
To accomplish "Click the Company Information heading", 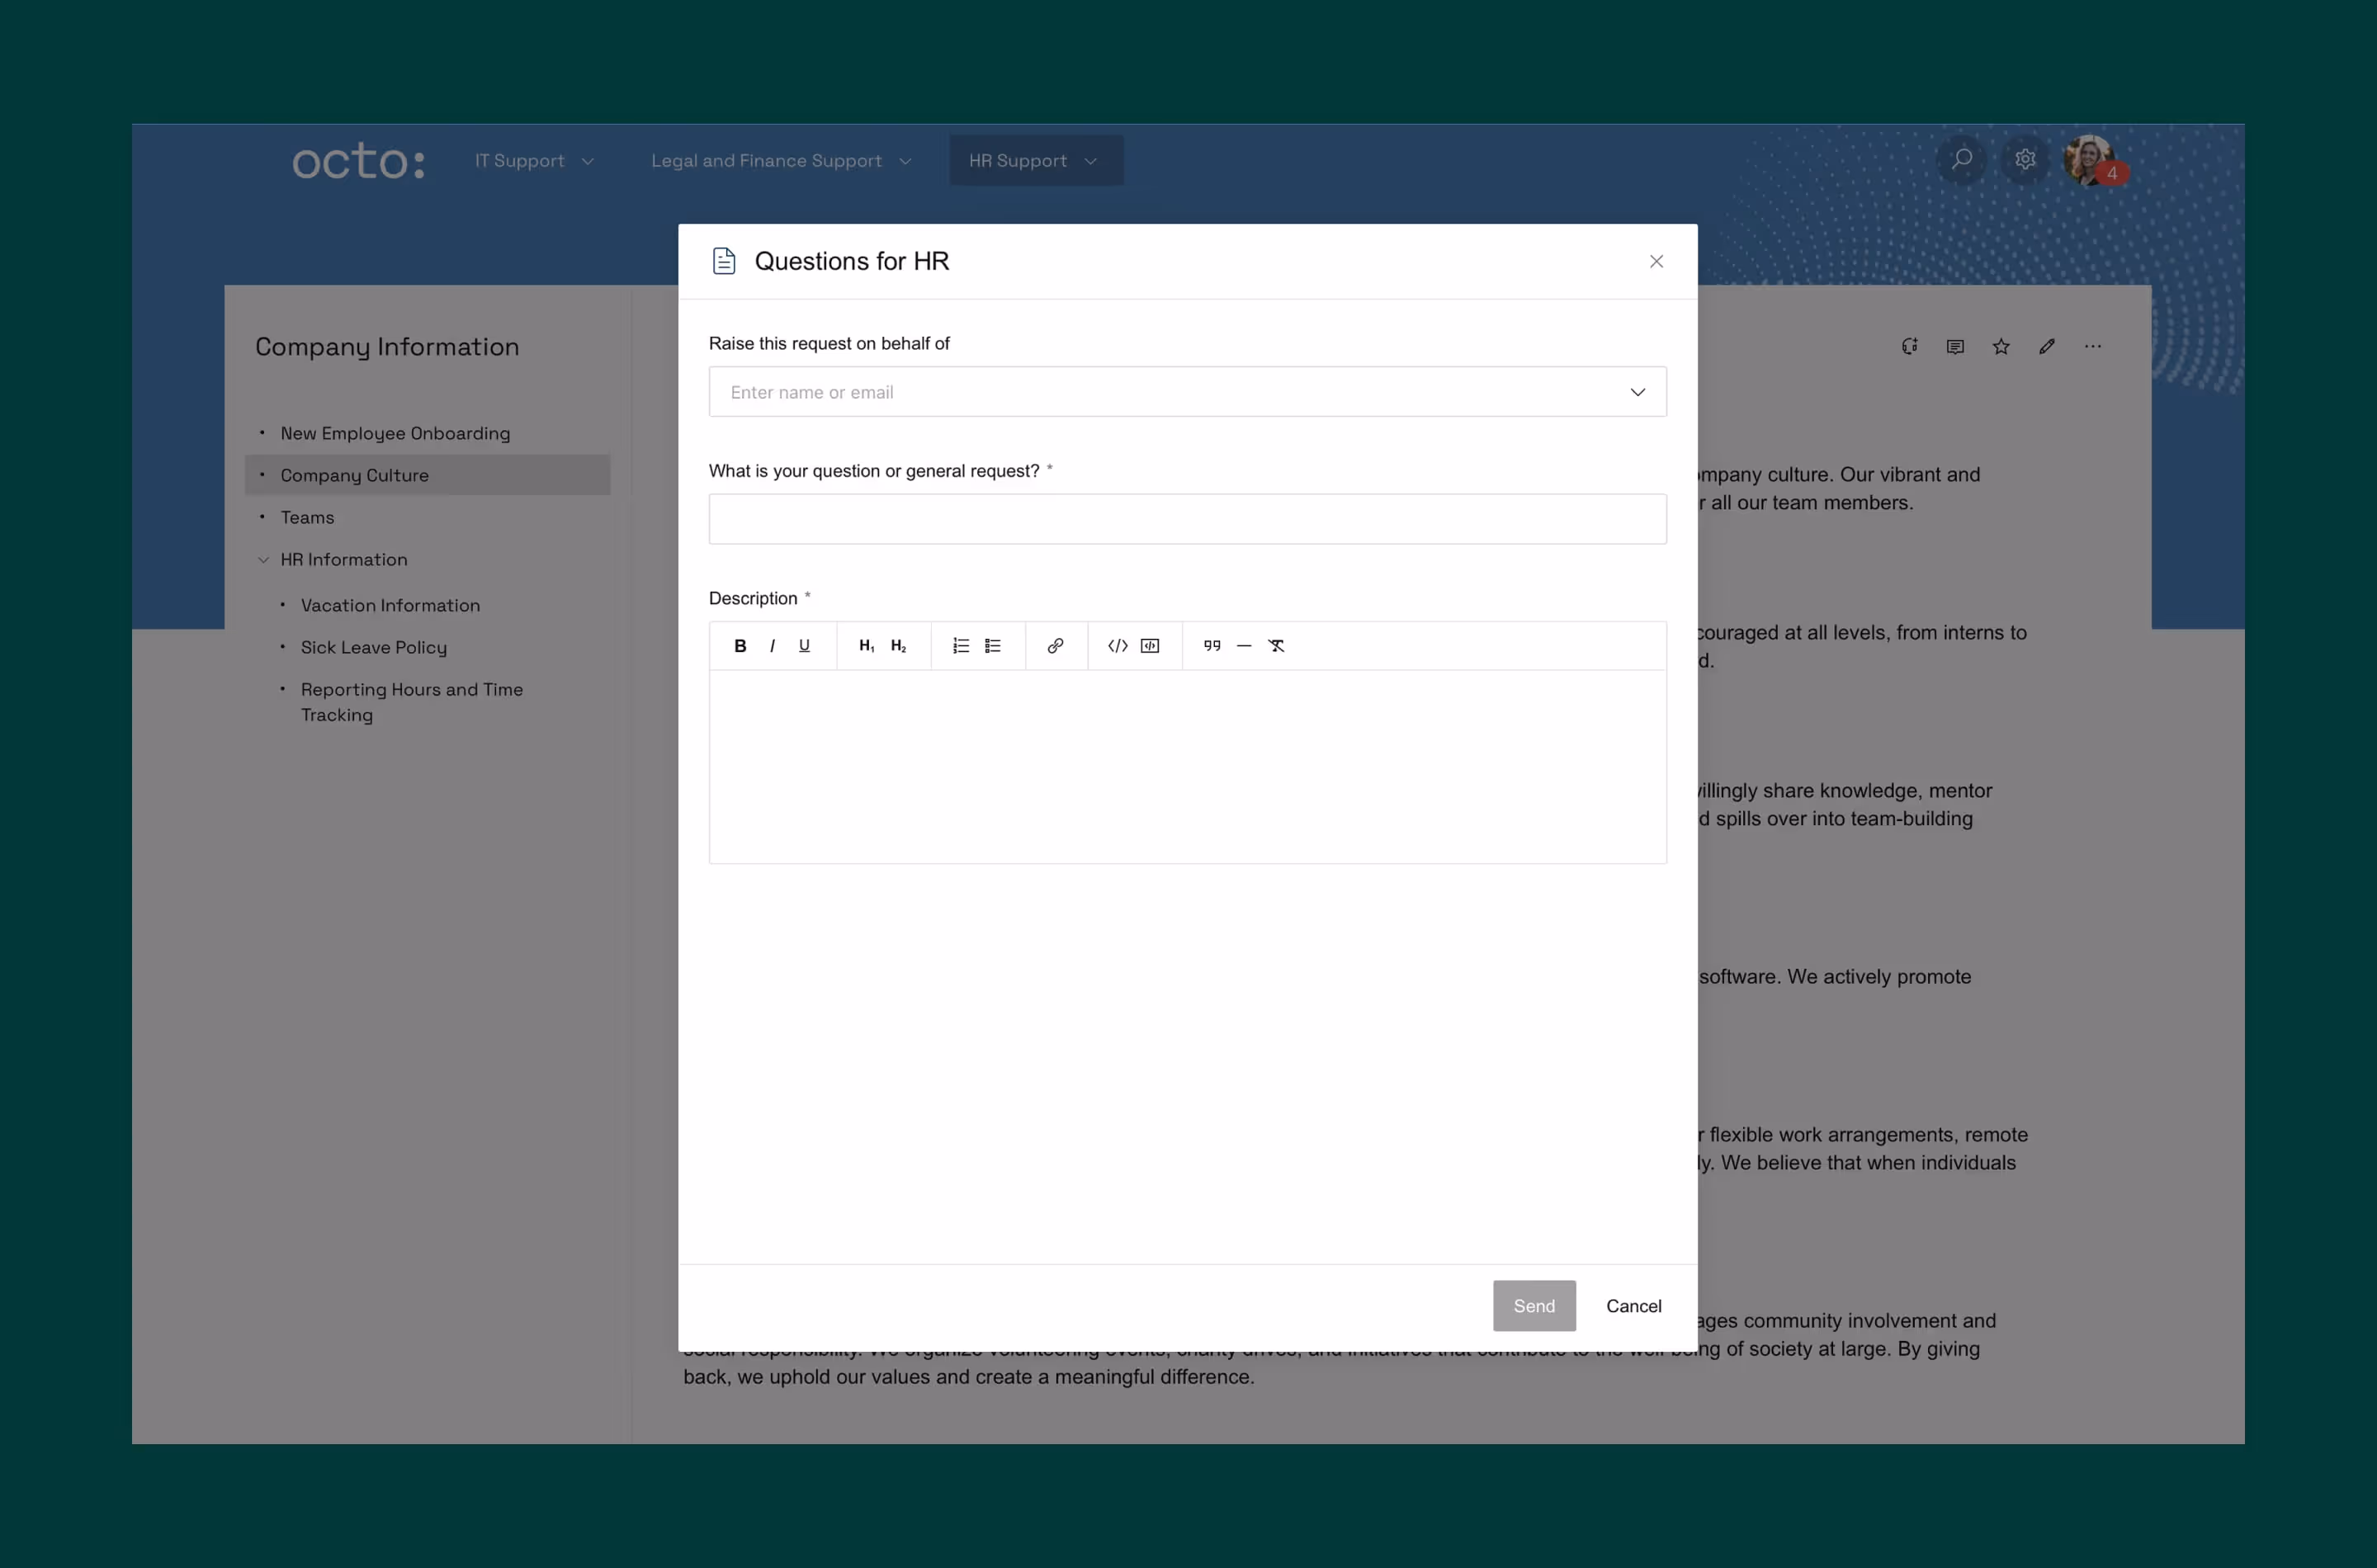I will (387, 347).
